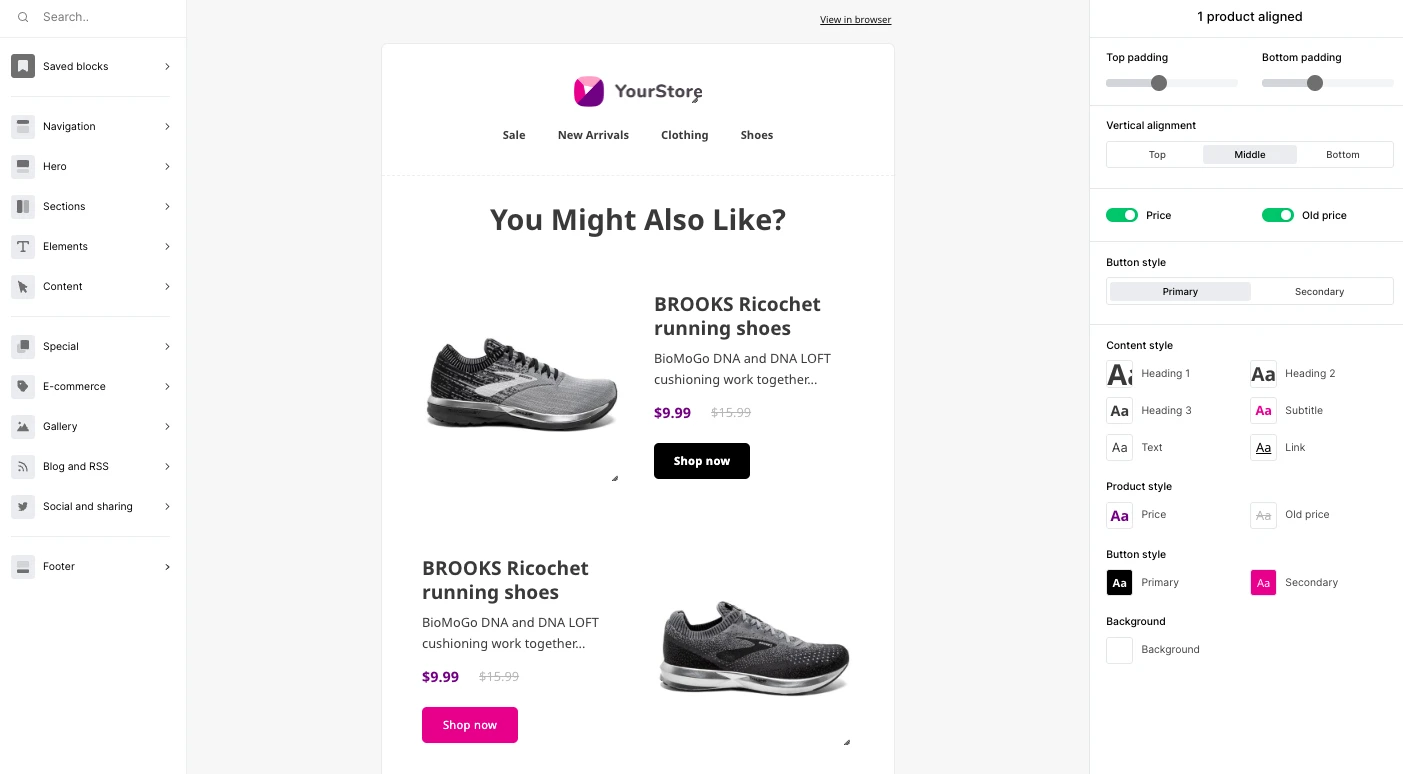Select Bottom vertical alignment option
The height and width of the screenshot is (774, 1403).
1342,155
